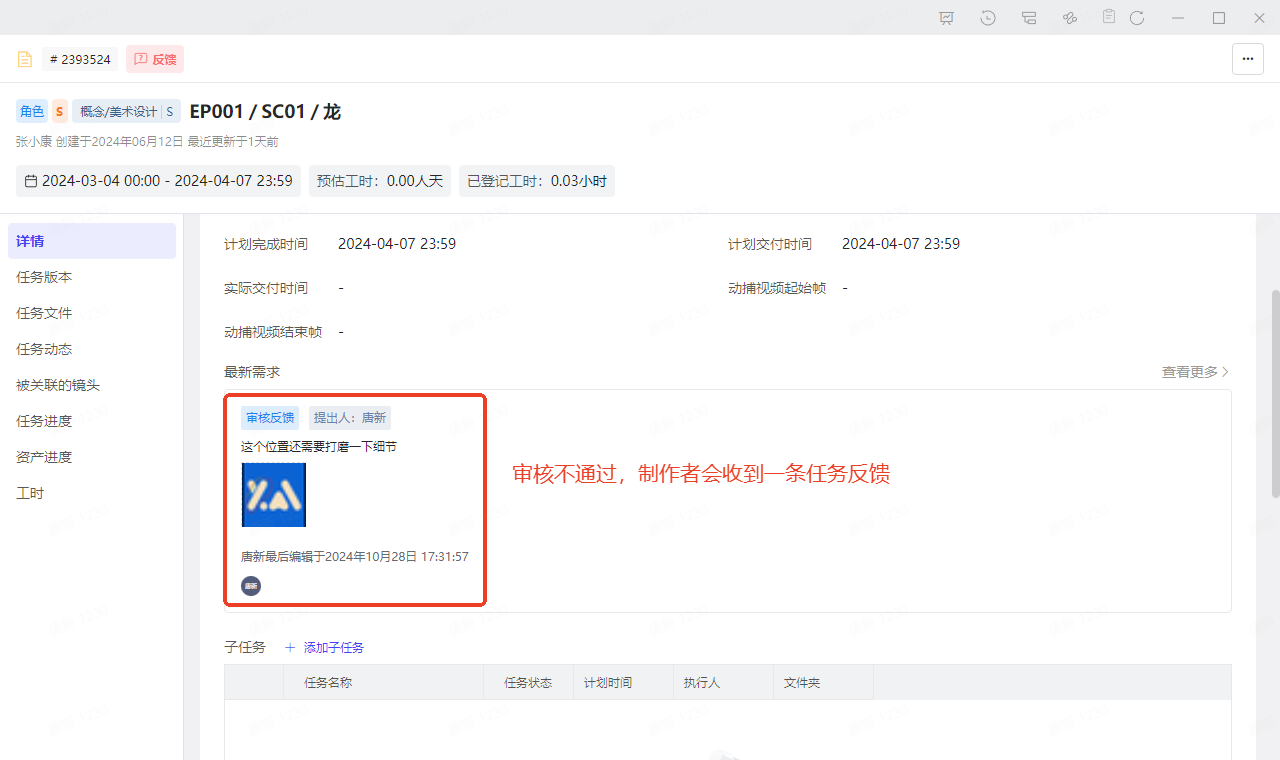Screen dimensions: 1280x760
Task: Click the task date range 2024-03-04 button
Action: click(x=158, y=181)
